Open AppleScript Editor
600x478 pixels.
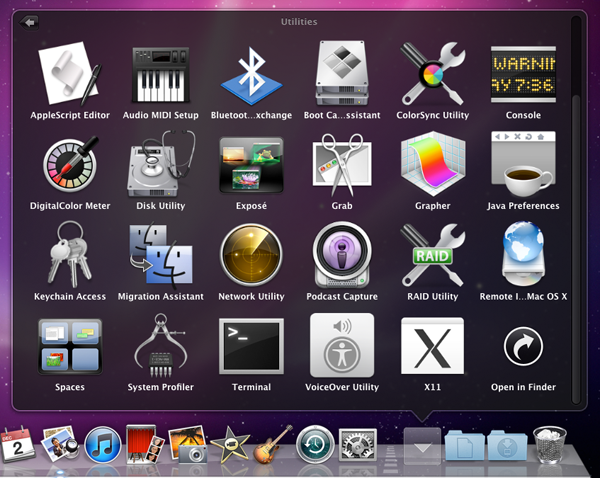(70, 73)
